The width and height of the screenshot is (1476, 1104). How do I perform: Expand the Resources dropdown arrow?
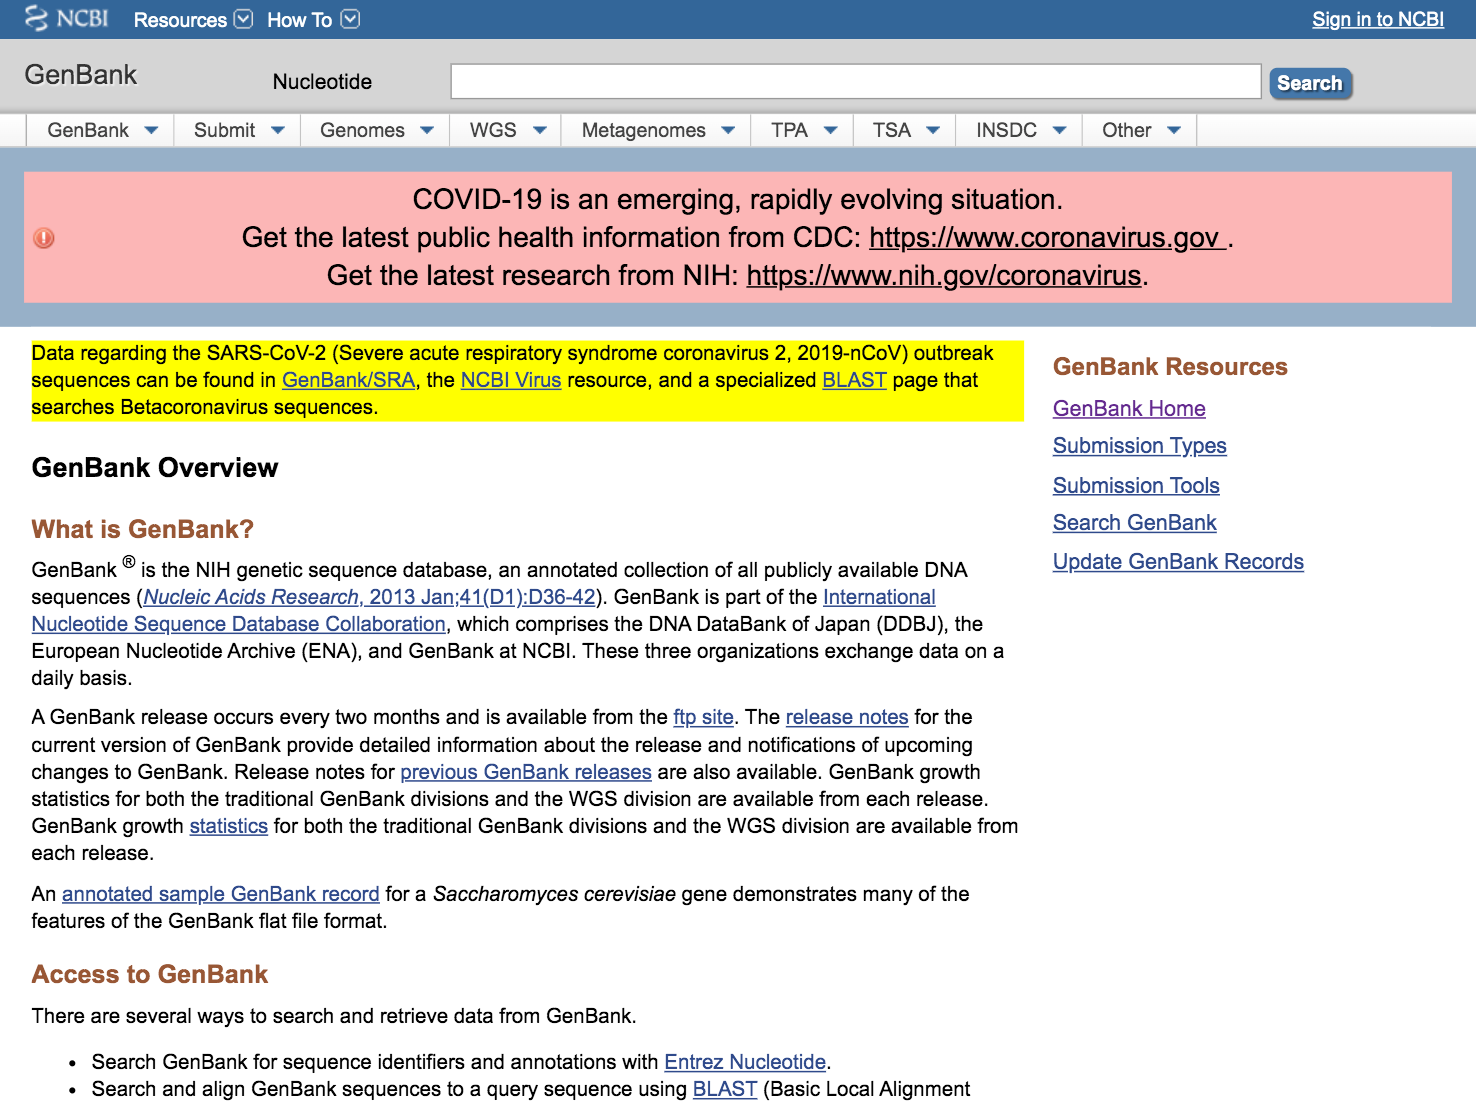point(243,19)
